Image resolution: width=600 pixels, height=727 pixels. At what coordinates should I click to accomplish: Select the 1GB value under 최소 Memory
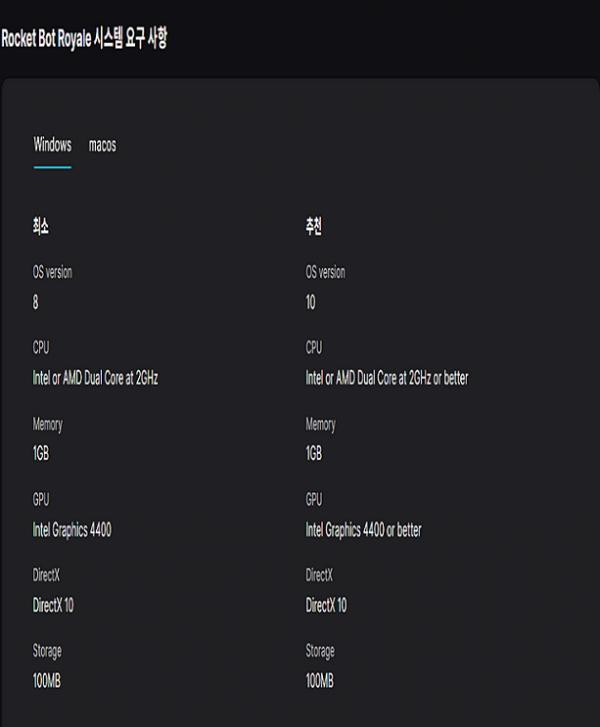[x=41, y=454]
